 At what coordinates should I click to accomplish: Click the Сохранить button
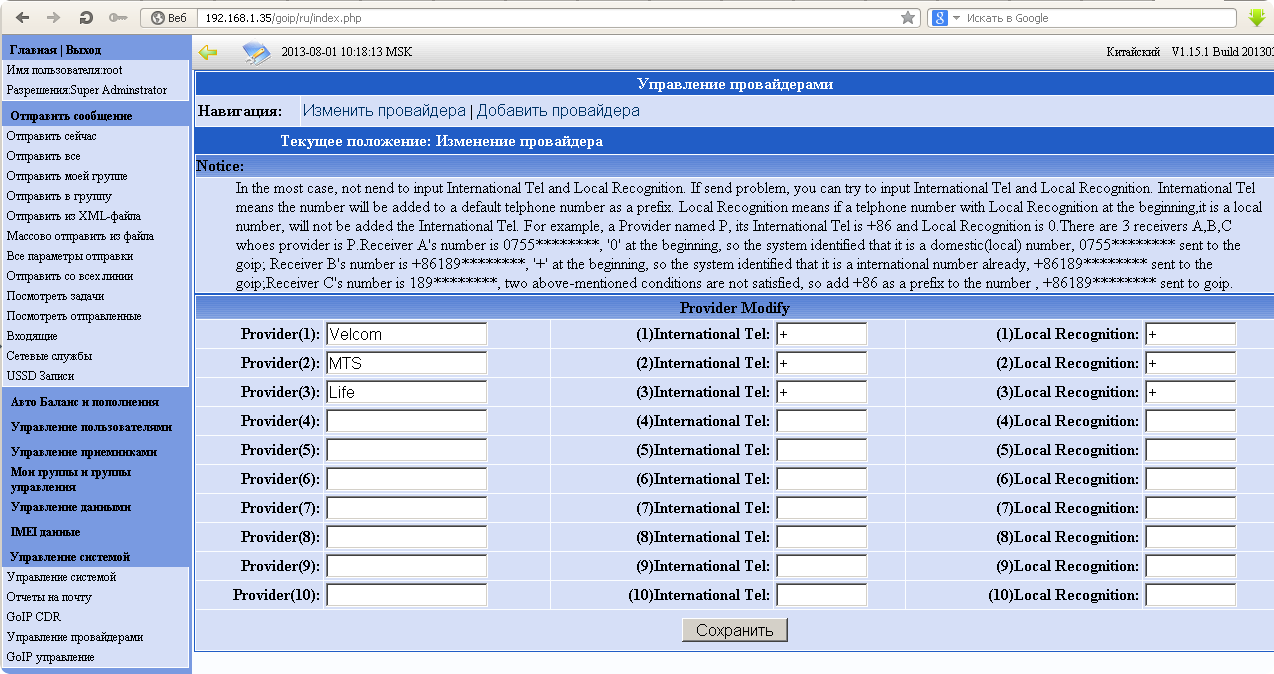click(735, 630)
